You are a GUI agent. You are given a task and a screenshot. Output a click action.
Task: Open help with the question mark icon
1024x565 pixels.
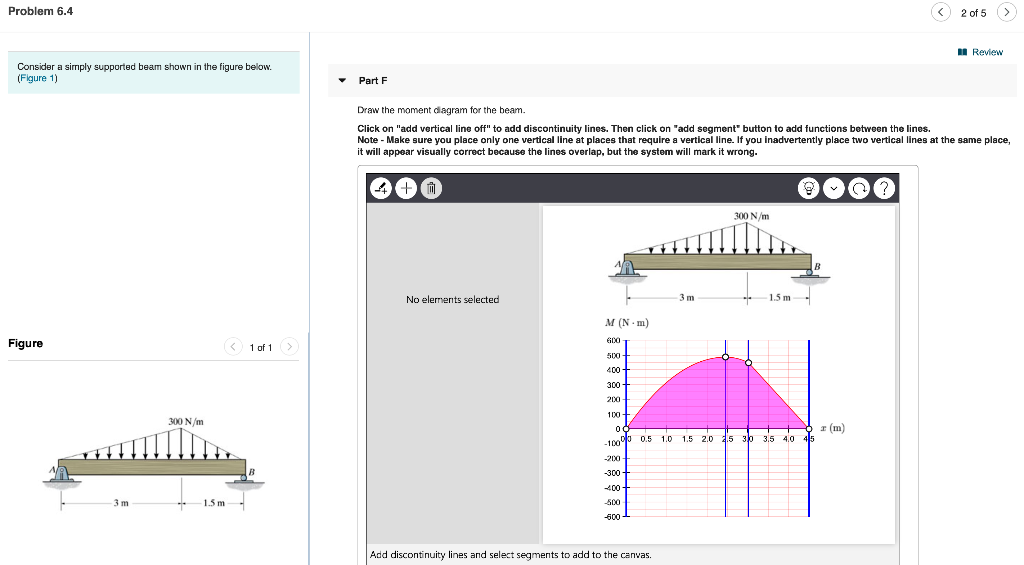(884, 188)
